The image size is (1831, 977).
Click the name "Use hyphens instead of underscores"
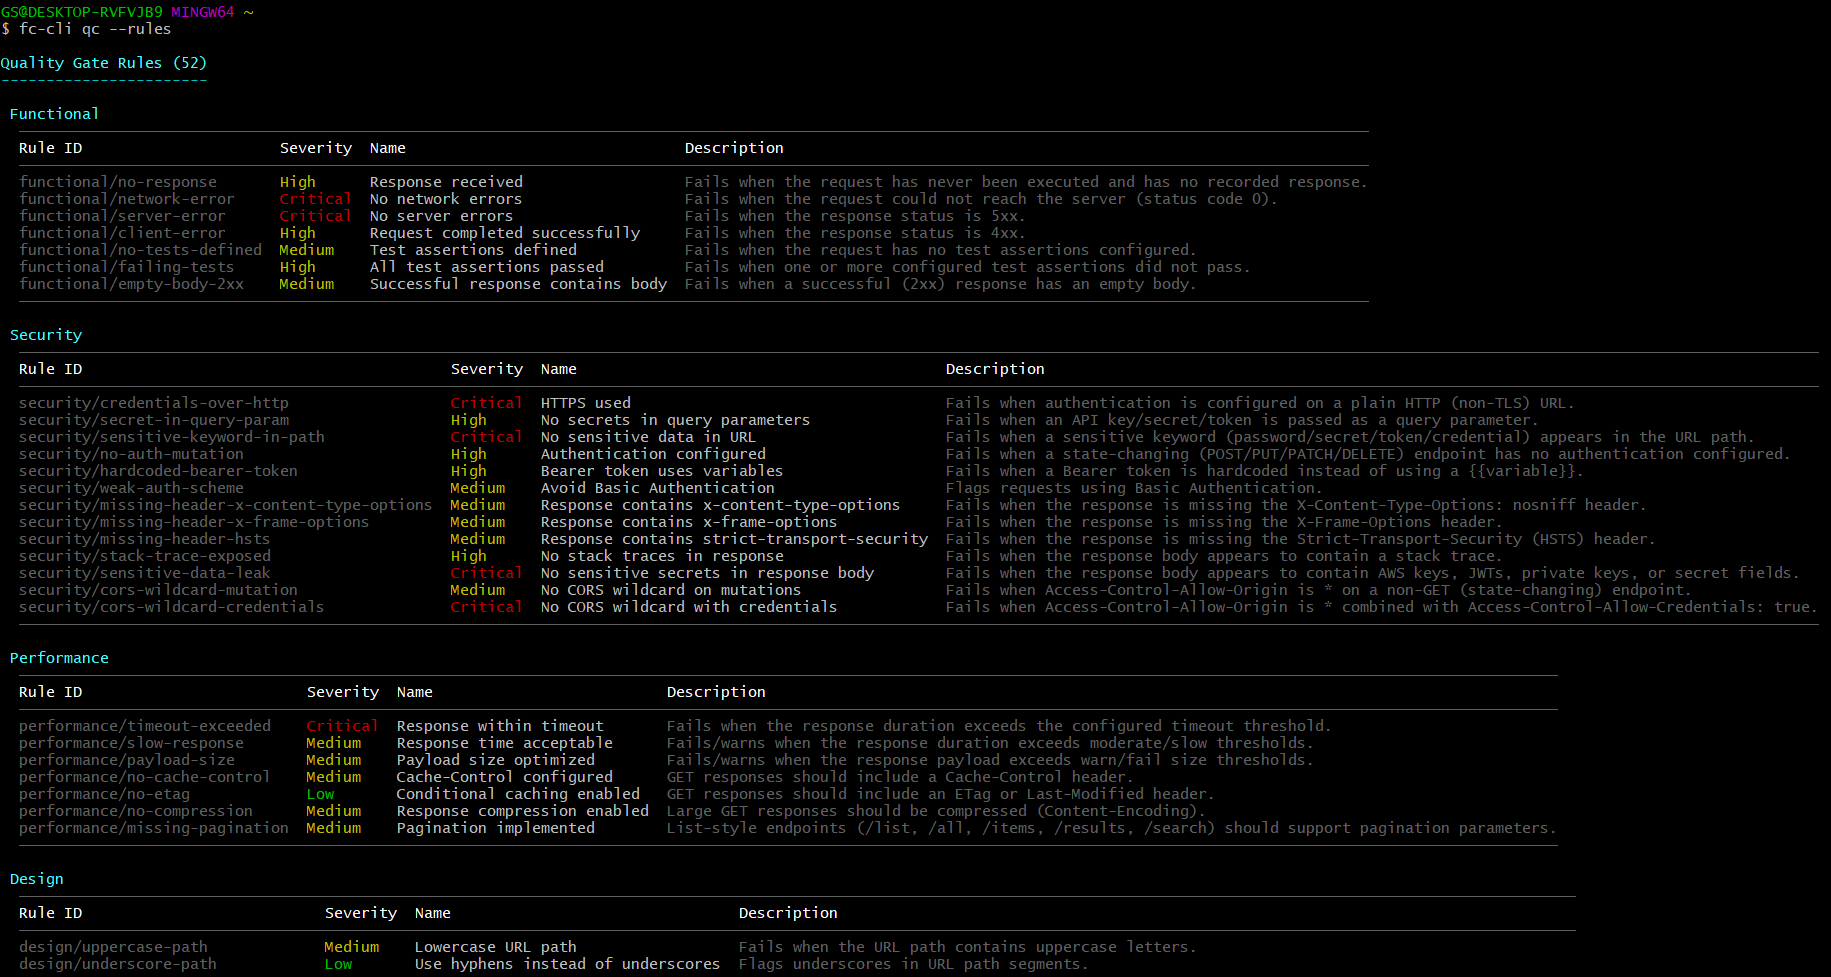tap(567, 964)
